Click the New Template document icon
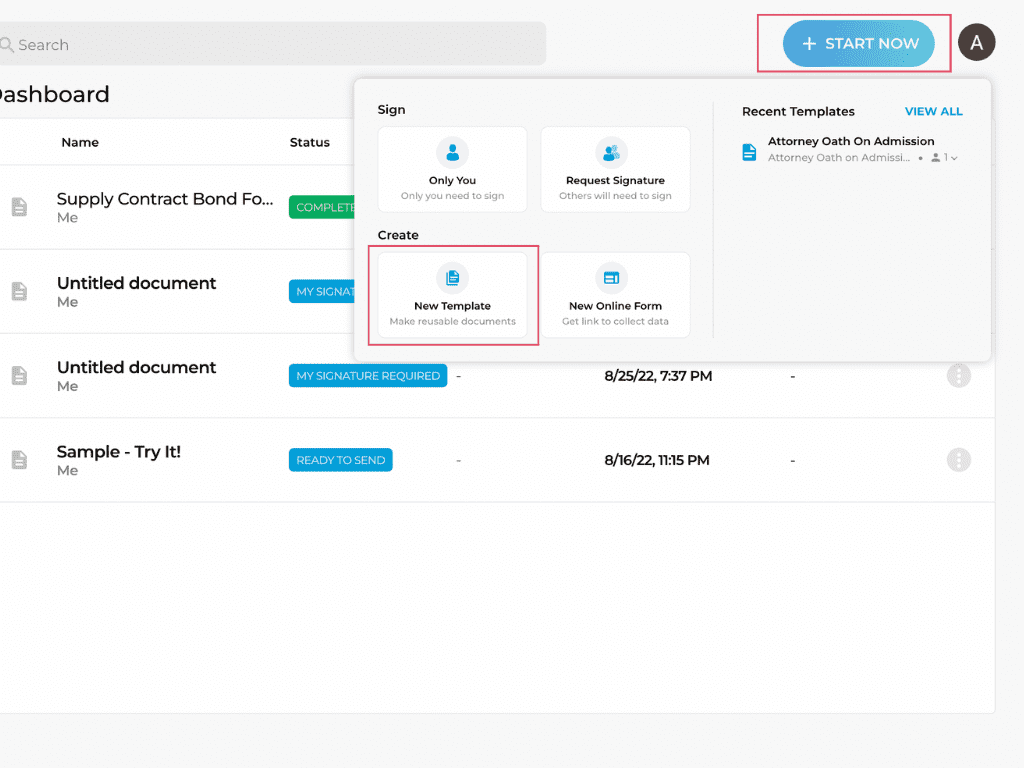 point(453,278)
